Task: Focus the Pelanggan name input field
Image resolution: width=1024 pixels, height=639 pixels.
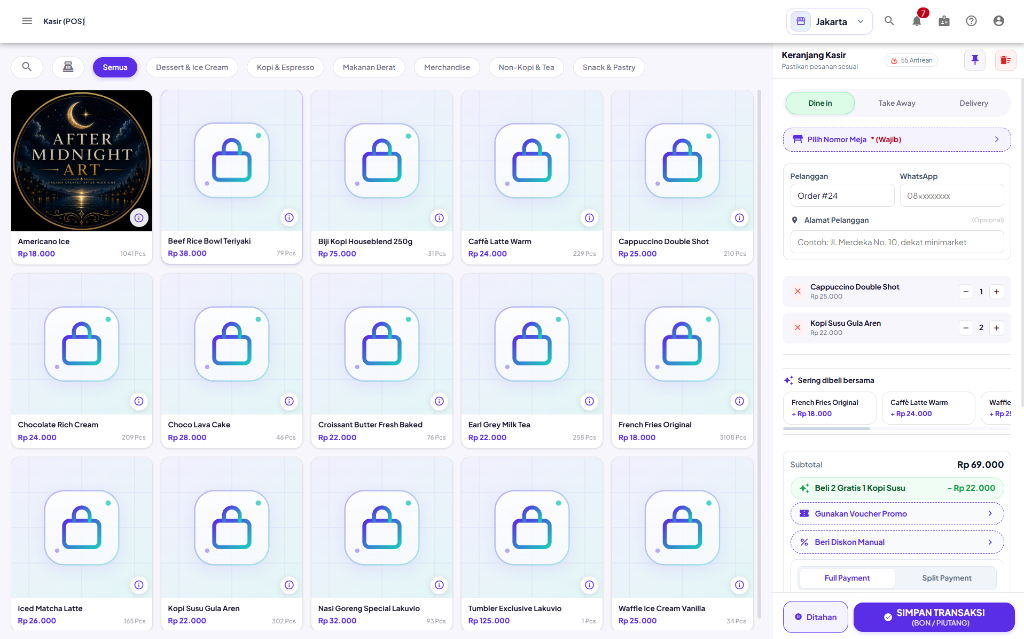Action: 842,195
